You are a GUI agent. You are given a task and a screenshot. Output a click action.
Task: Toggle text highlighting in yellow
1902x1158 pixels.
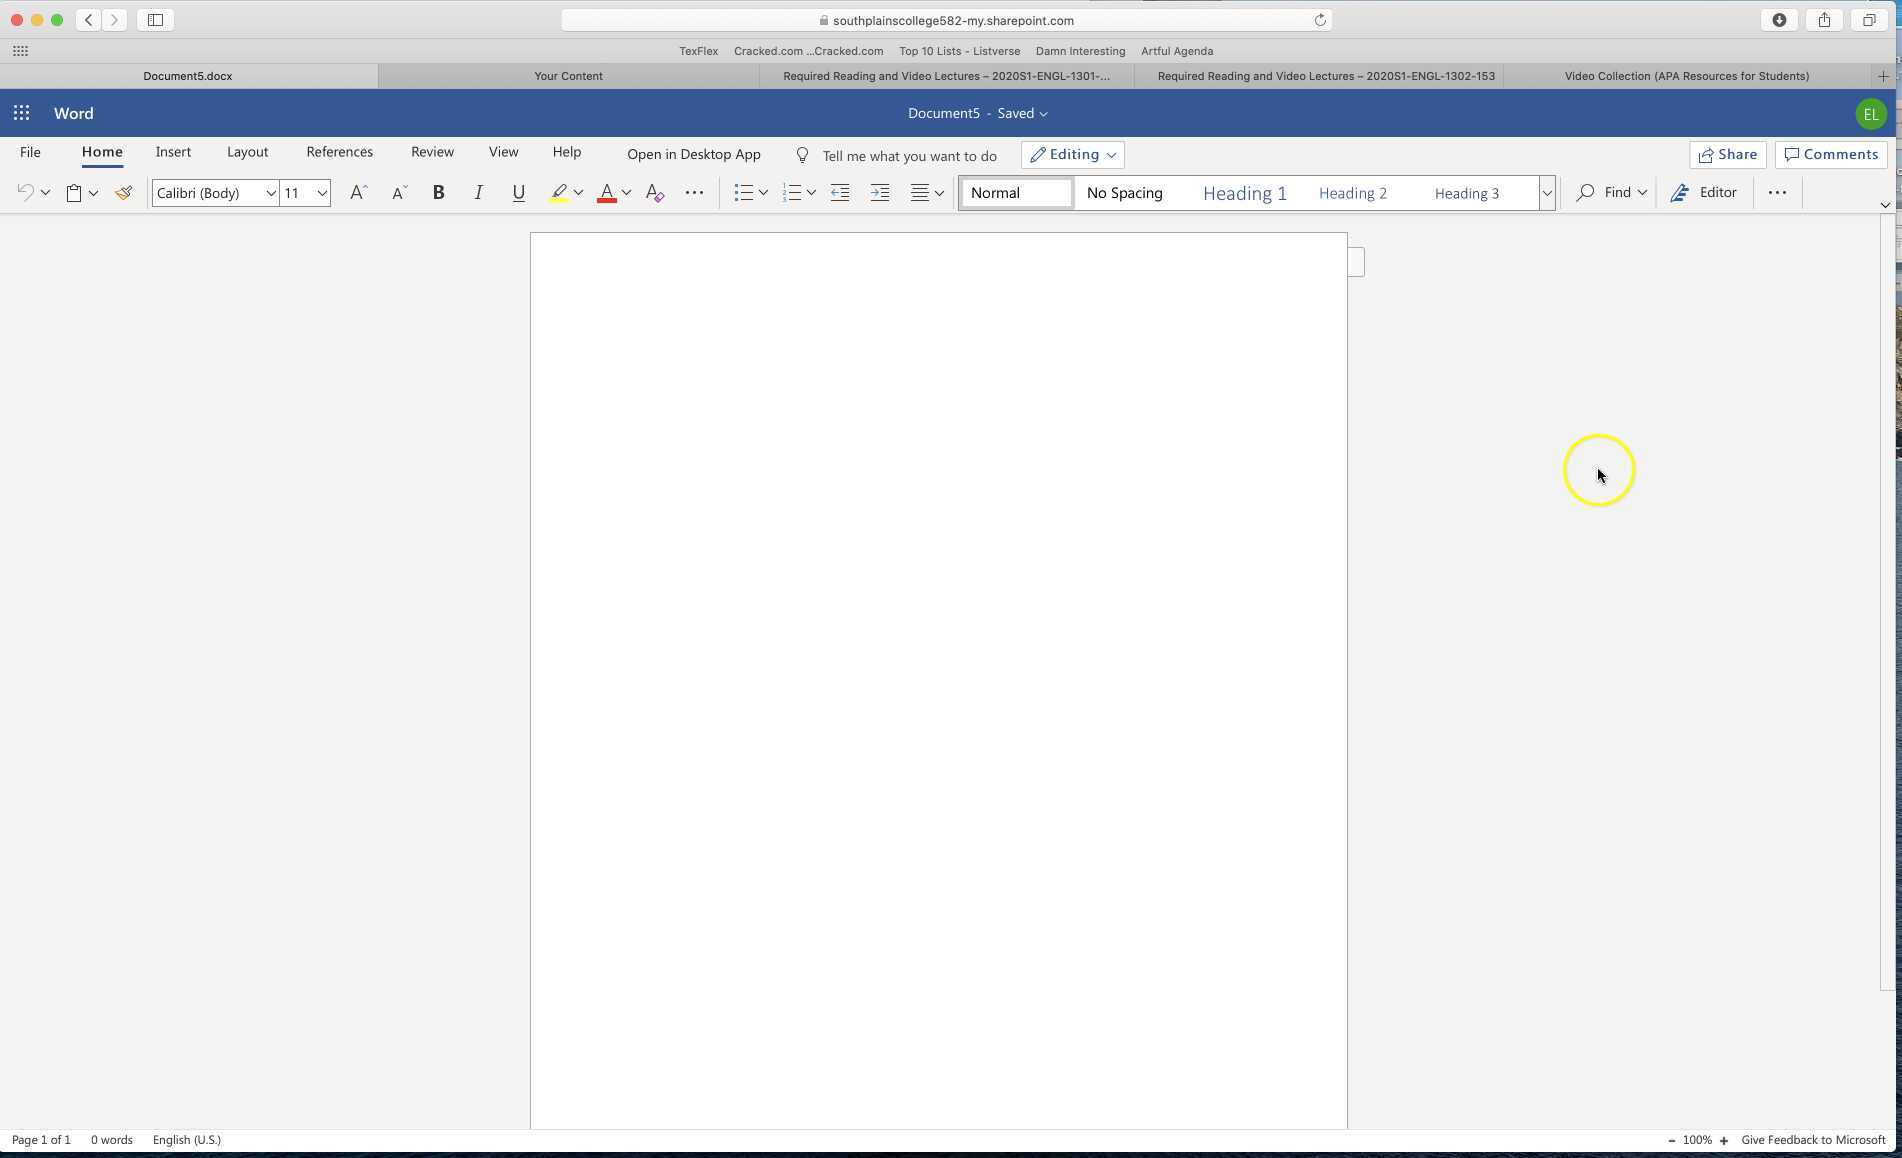(559, 192)
